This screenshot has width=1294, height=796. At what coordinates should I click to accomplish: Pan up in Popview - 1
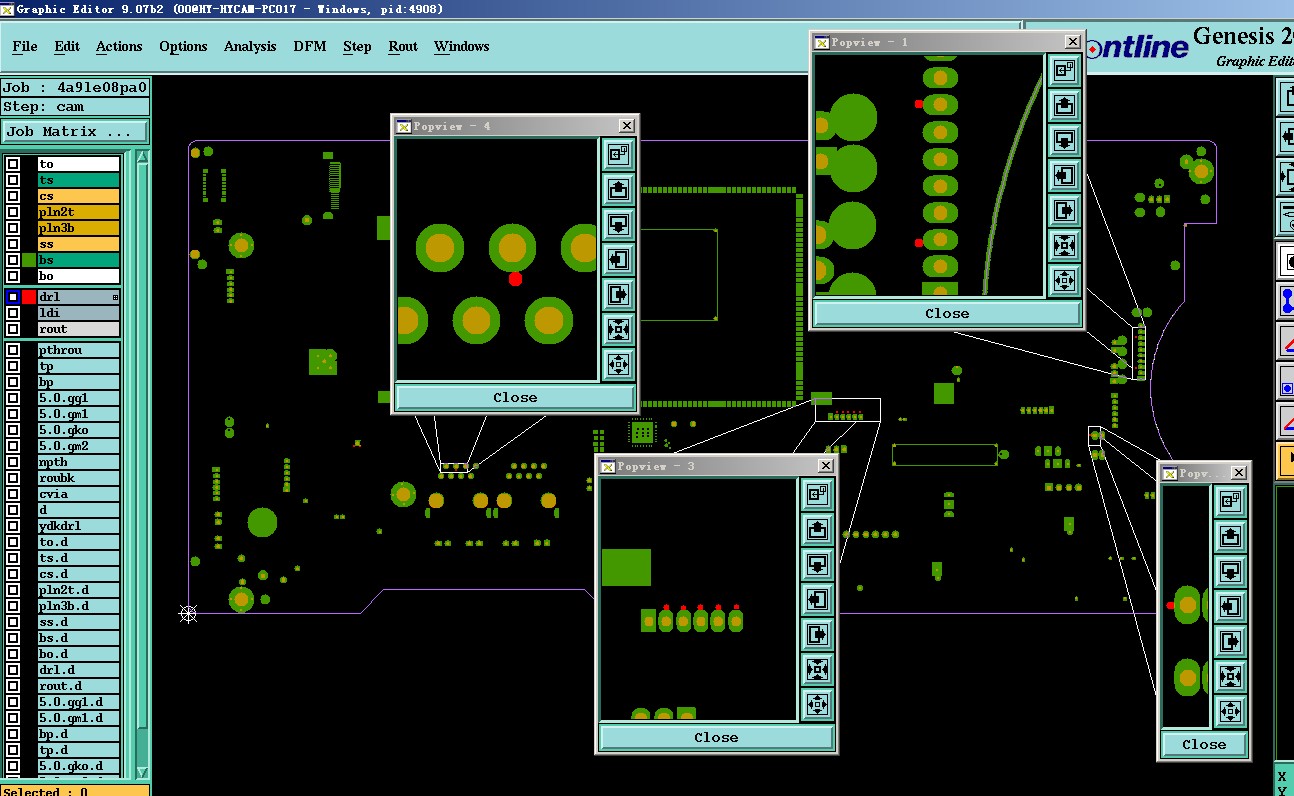pyautogui.click(x=1065, y=104)
